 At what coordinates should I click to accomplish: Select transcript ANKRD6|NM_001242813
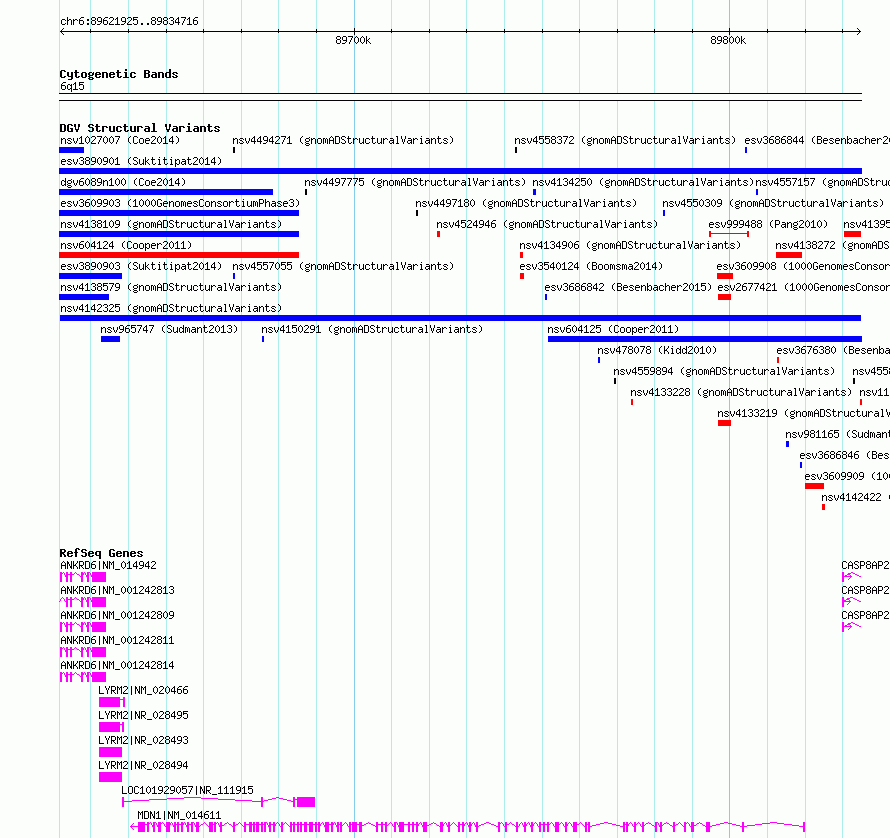point(117,590)
